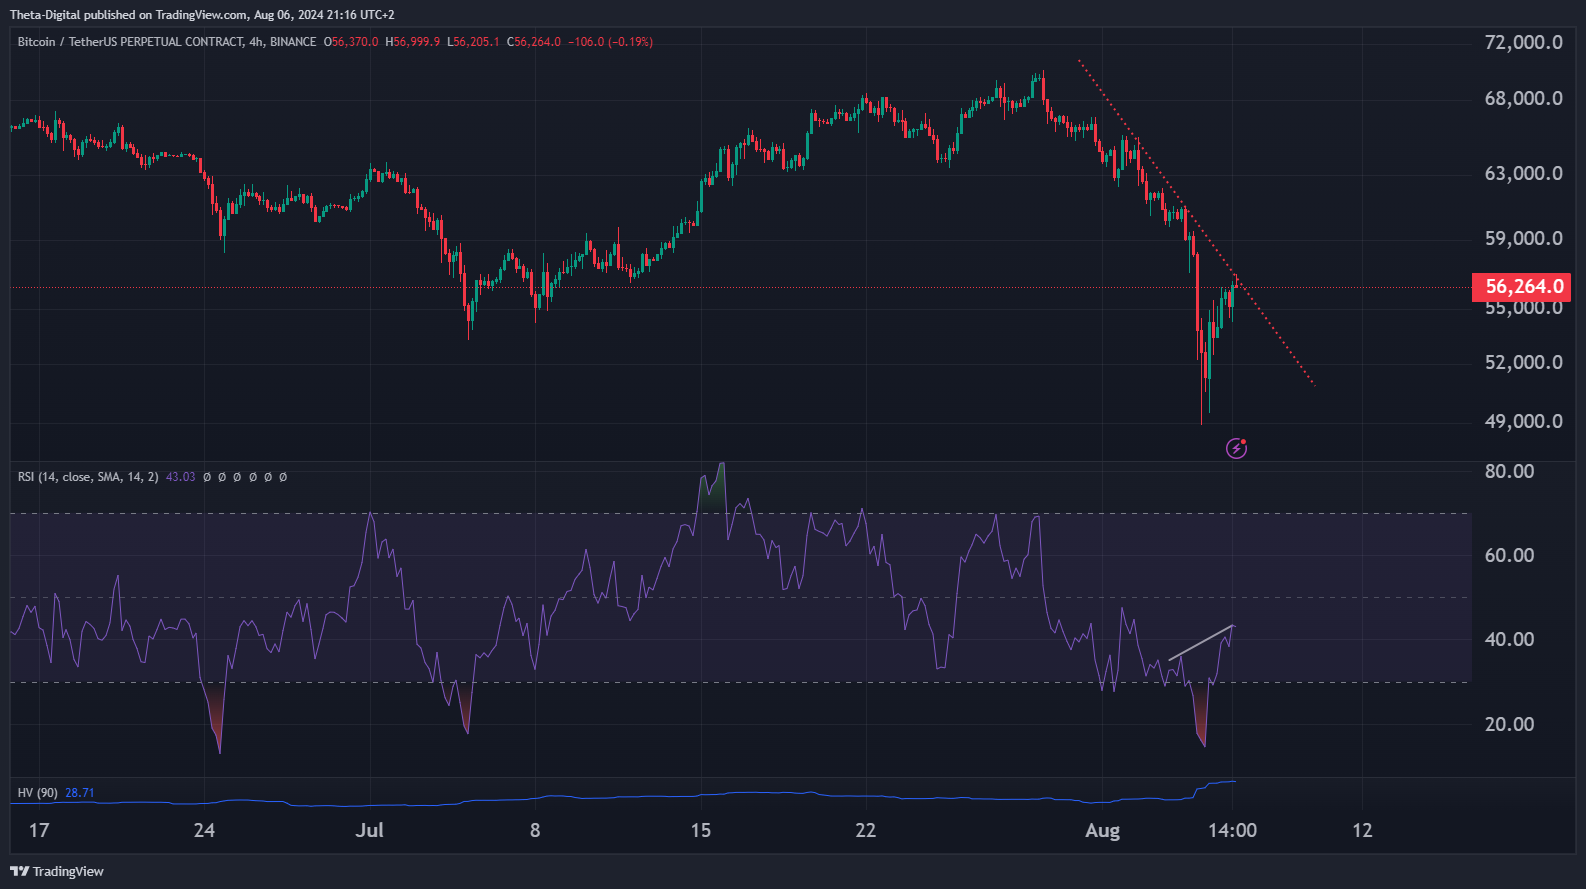Click the 22 date label on time axis
This screenshot has width=1586, height=889.
[x=866, y=830]
